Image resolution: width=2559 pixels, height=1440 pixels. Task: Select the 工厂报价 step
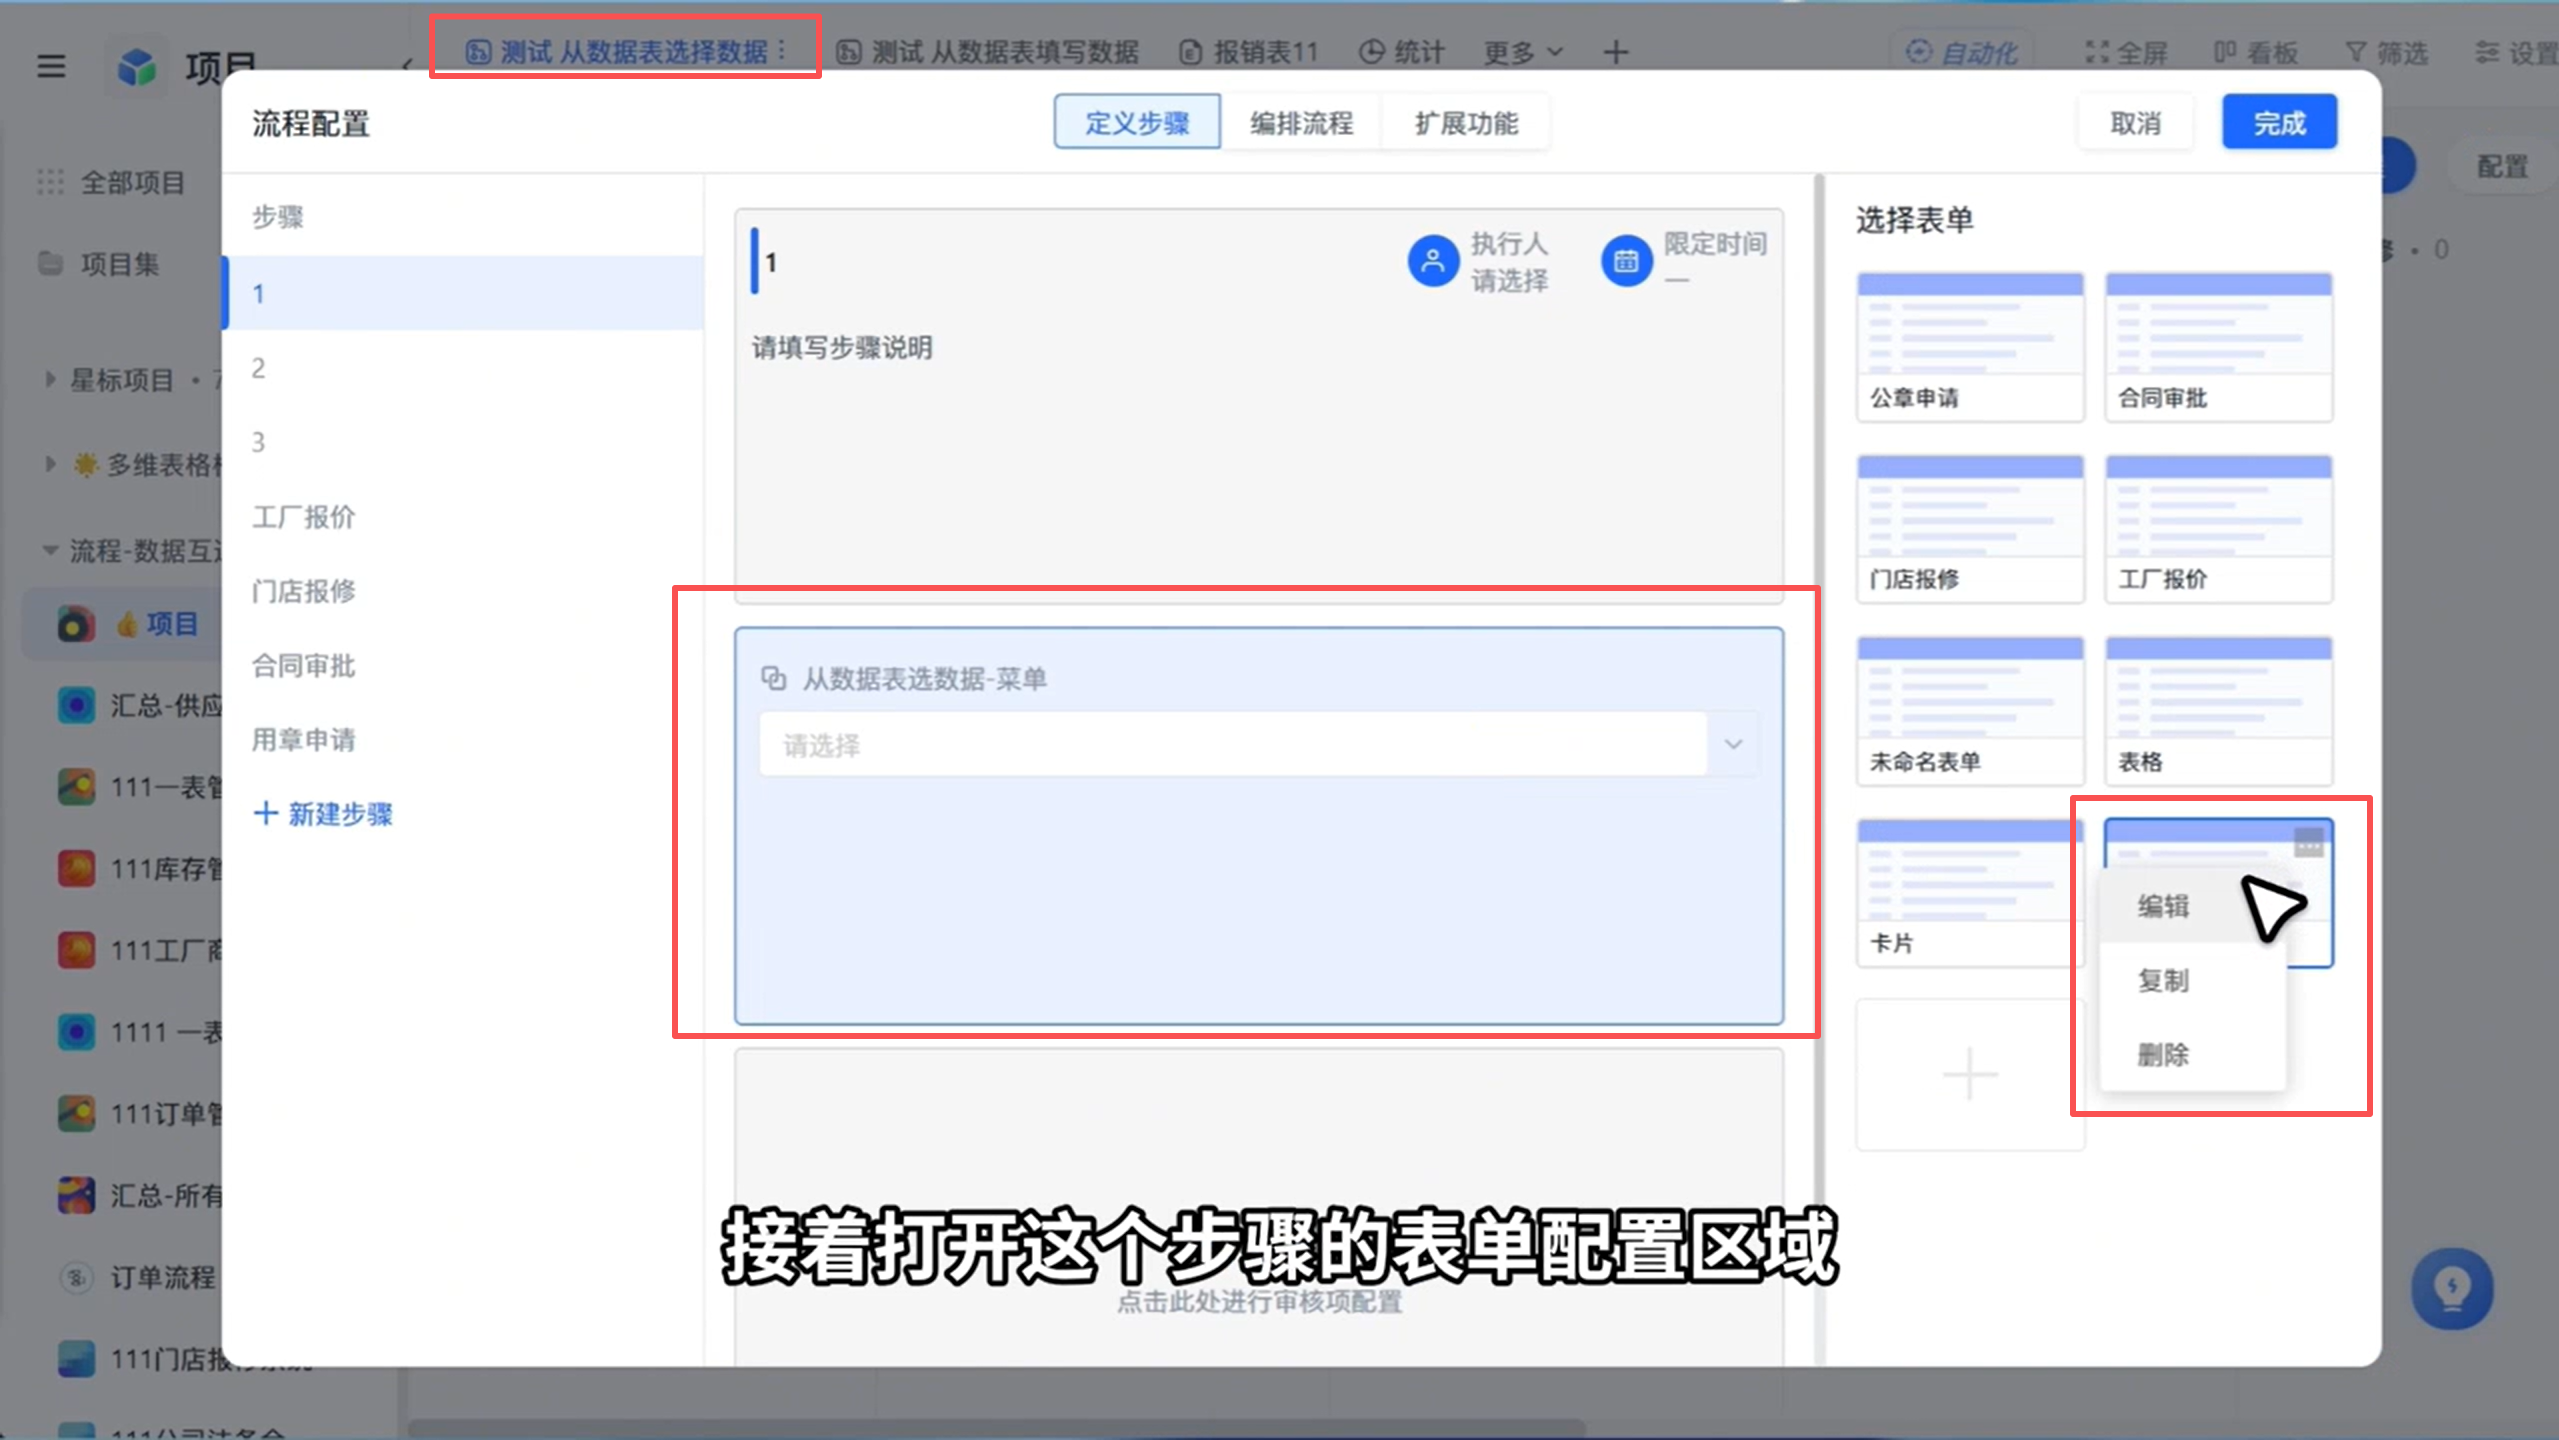coord(463,516)
